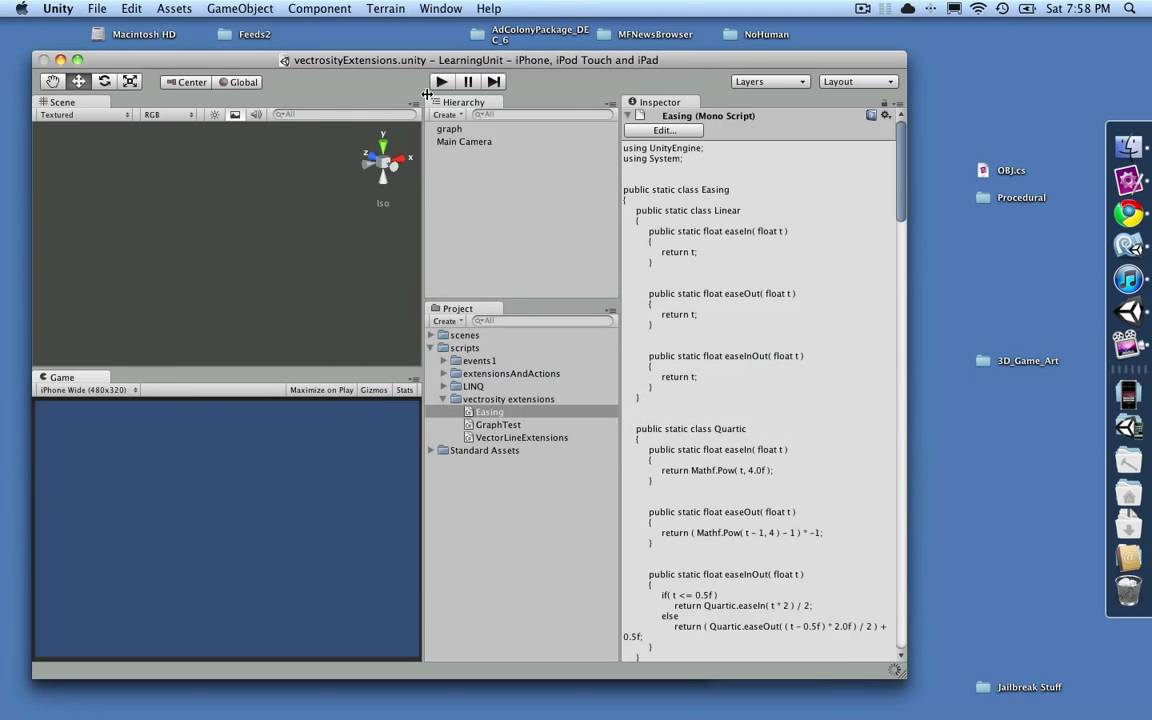The width and height of the screenshot is (1152, 720).
Task: Toggle scene lighting sun icon
Action: tap(215, 115)
